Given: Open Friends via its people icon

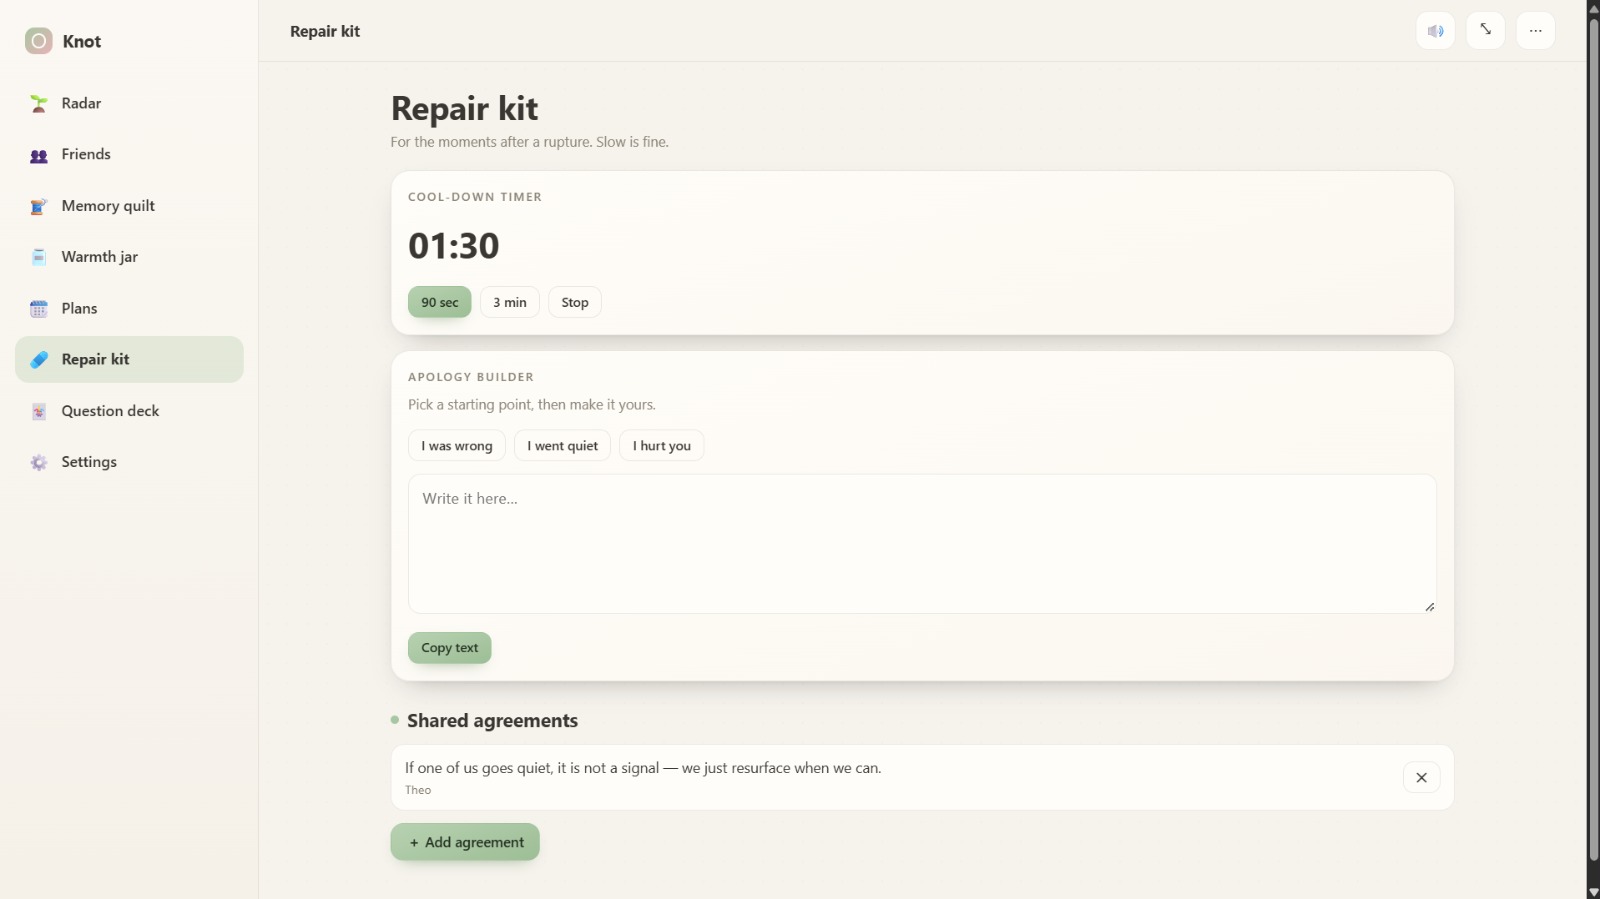Looking at the screenshot, I should (x=39, y=155).
